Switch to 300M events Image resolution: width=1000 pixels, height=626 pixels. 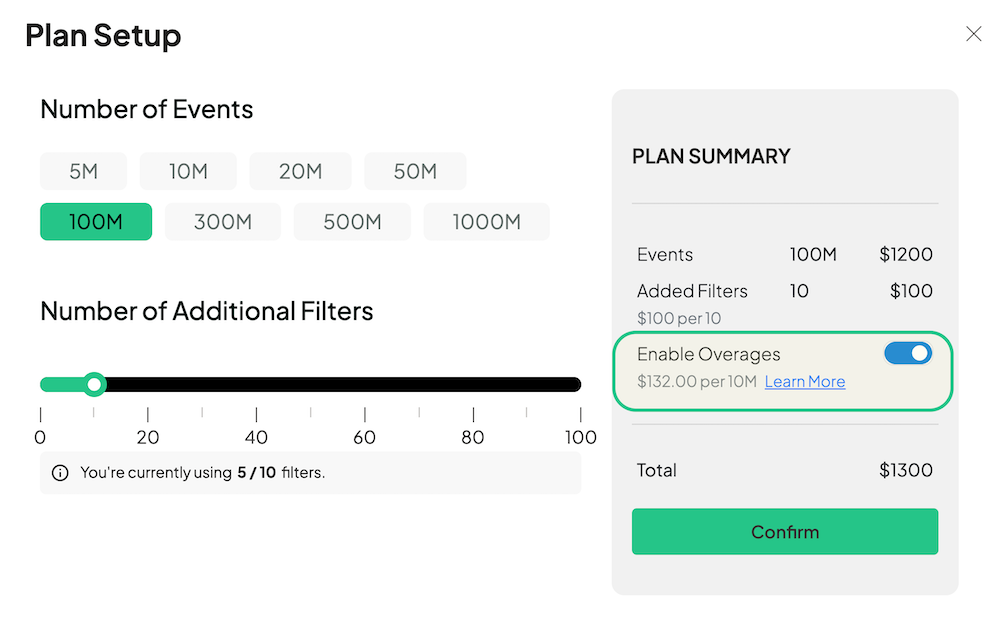[x=223, y=222]
